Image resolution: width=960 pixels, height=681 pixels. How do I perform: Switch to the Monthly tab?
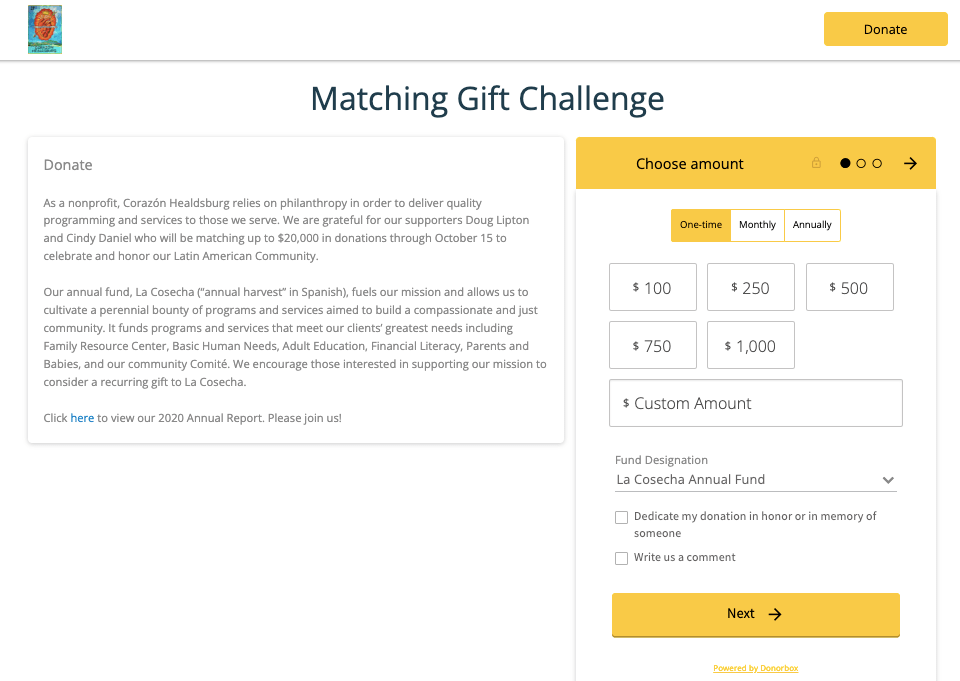[x=757, y=225]
